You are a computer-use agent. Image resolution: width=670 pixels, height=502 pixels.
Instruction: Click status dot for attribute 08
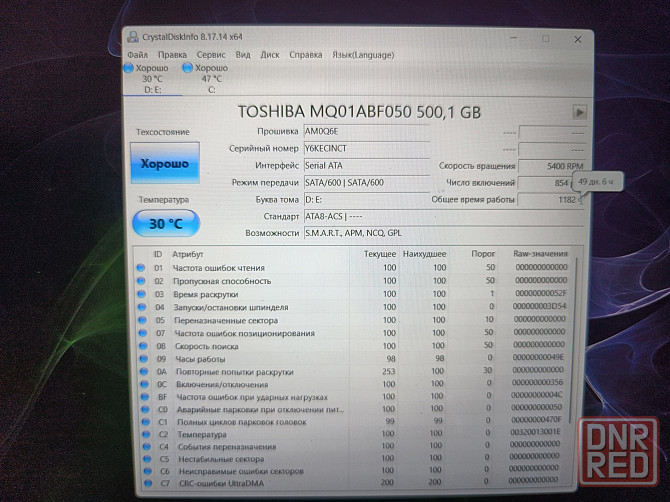point(144,346)
